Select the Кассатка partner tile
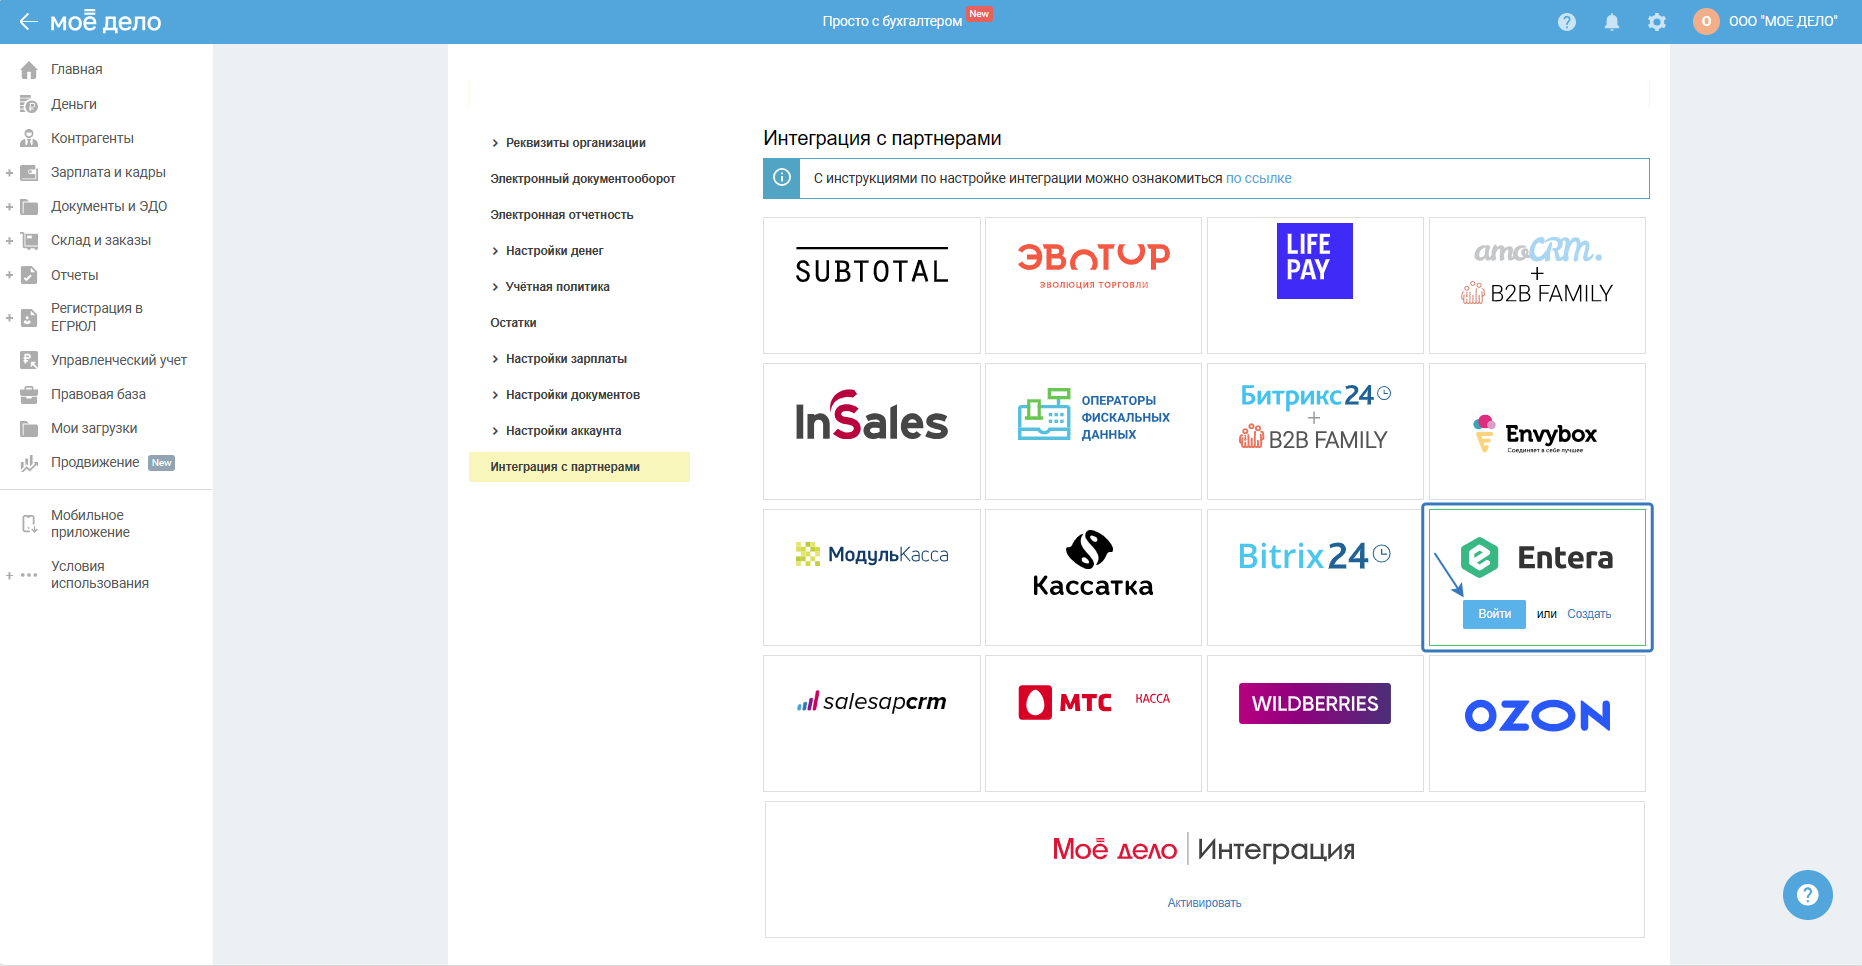1862x966 pixels. [1093, 577]
